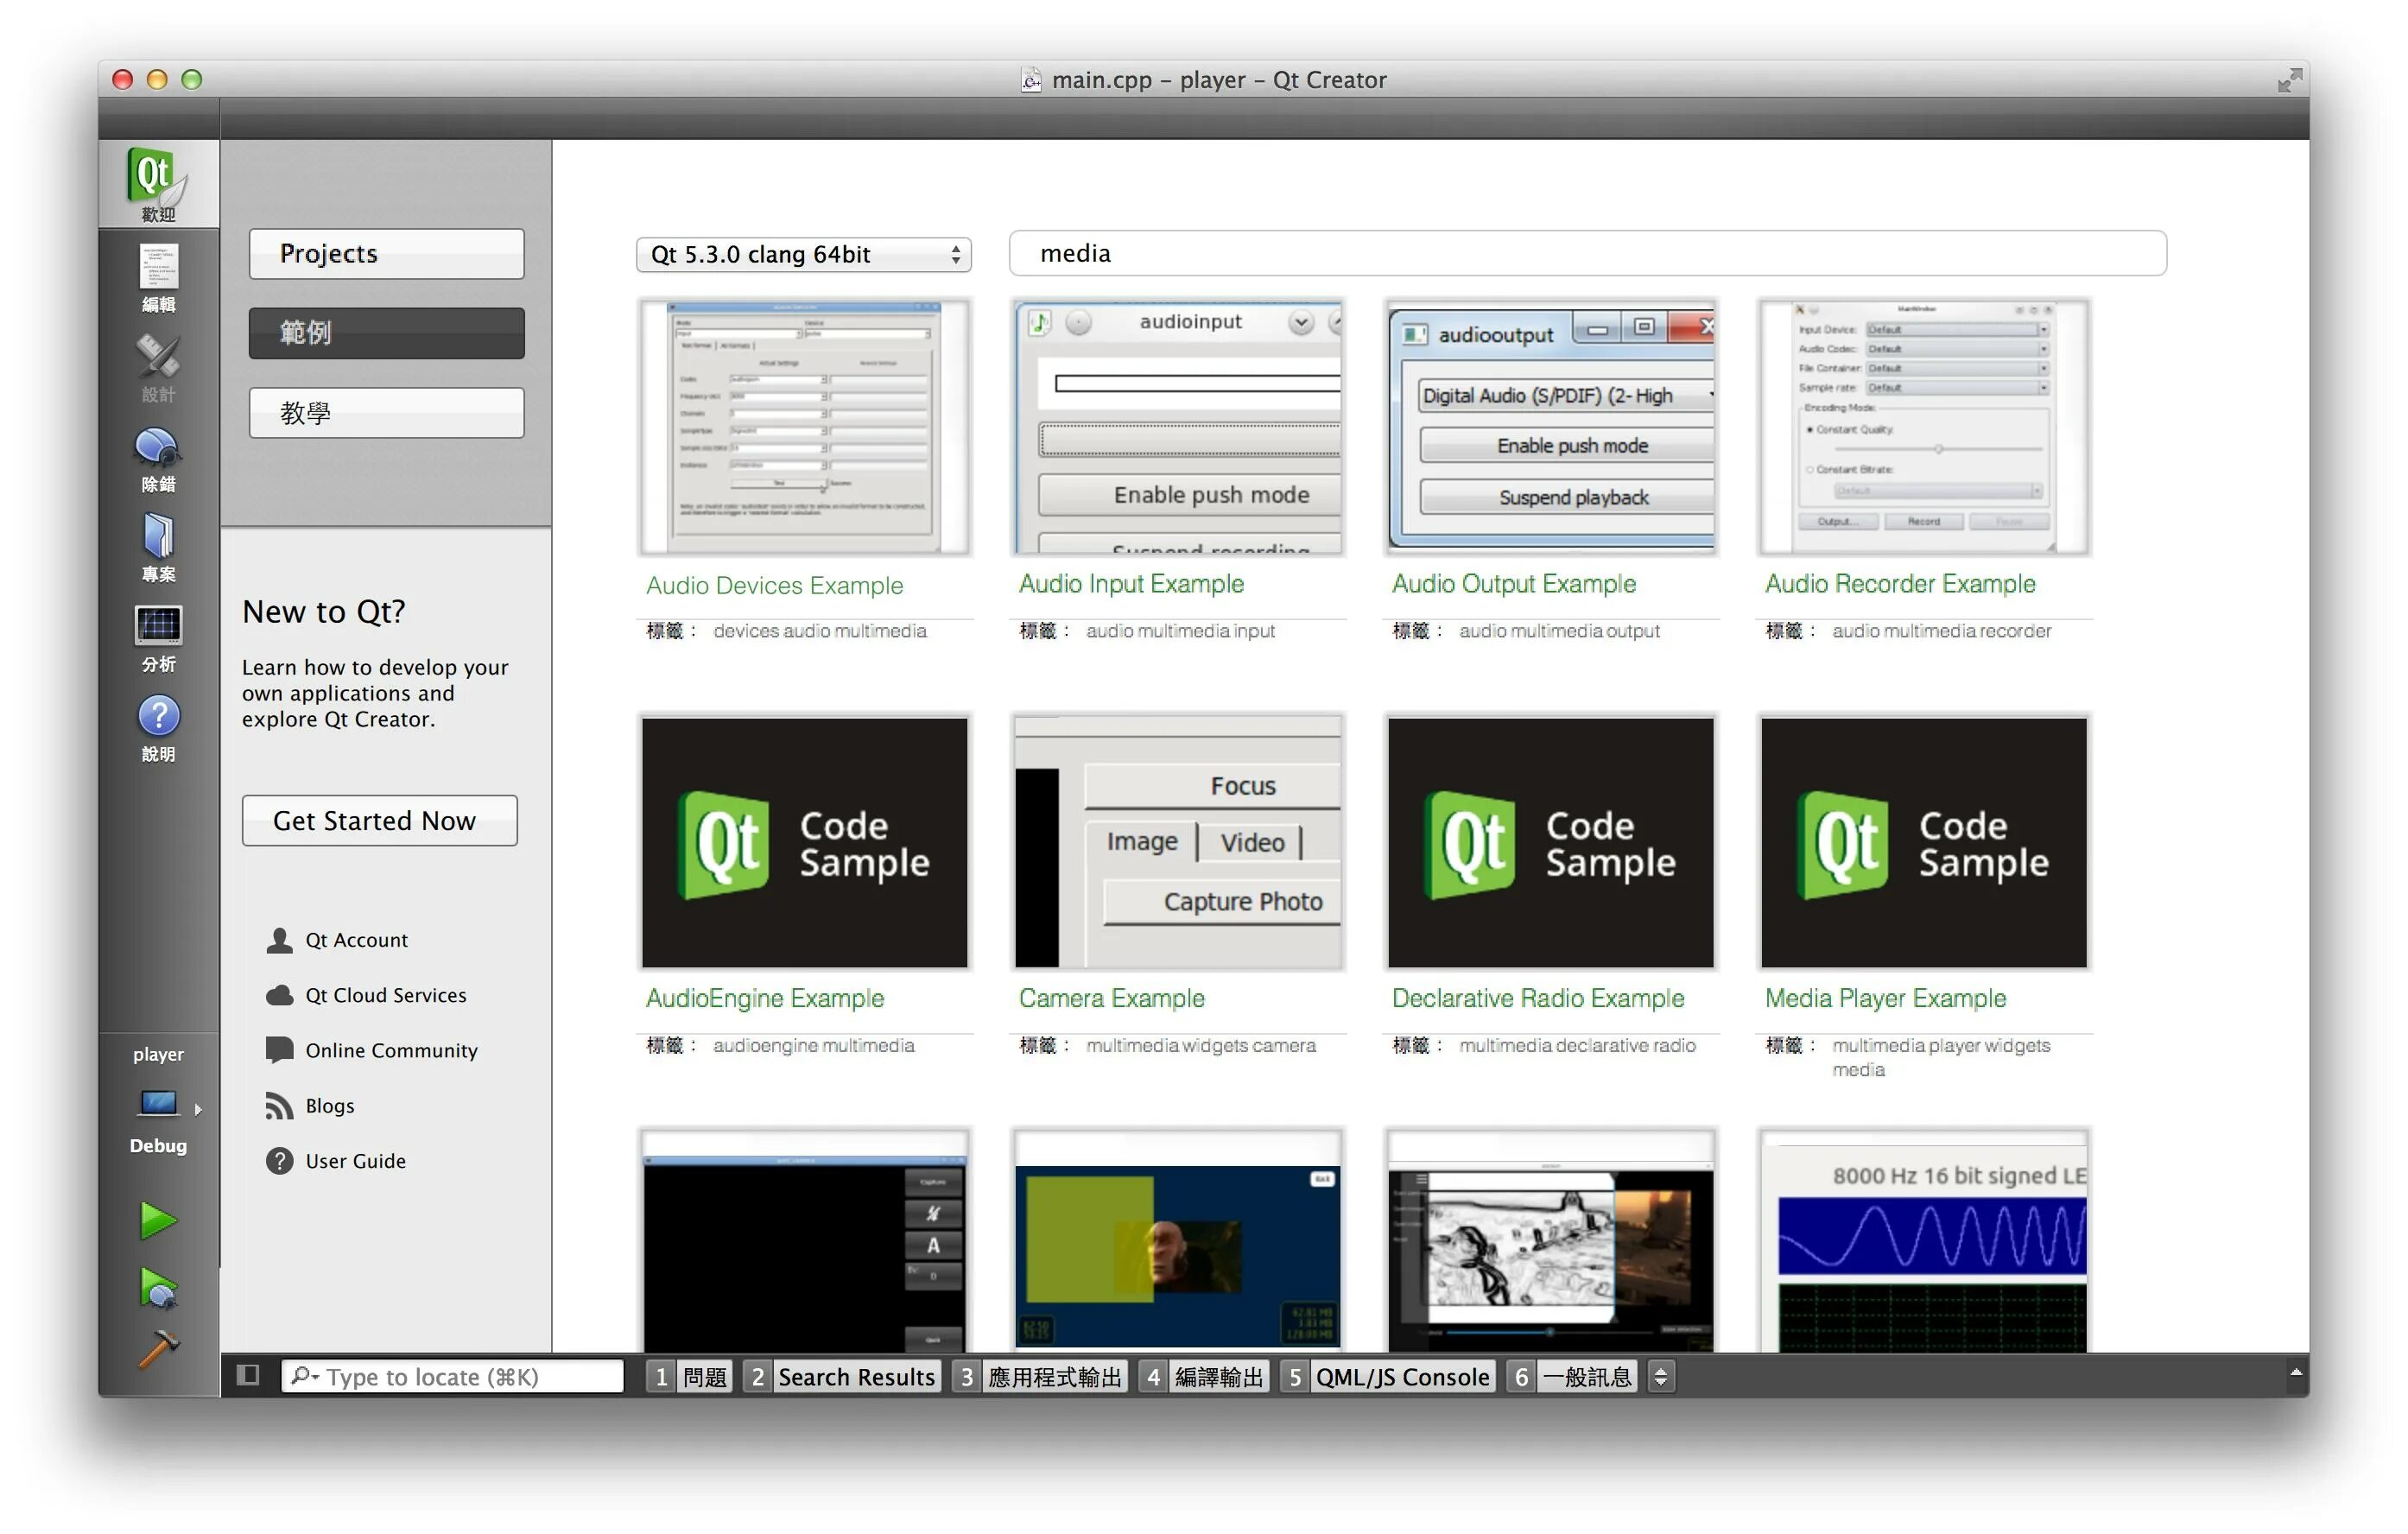The image size is (2408, 1534).
Task: Open the Design (設計) mode
Action: coord(158,368)
